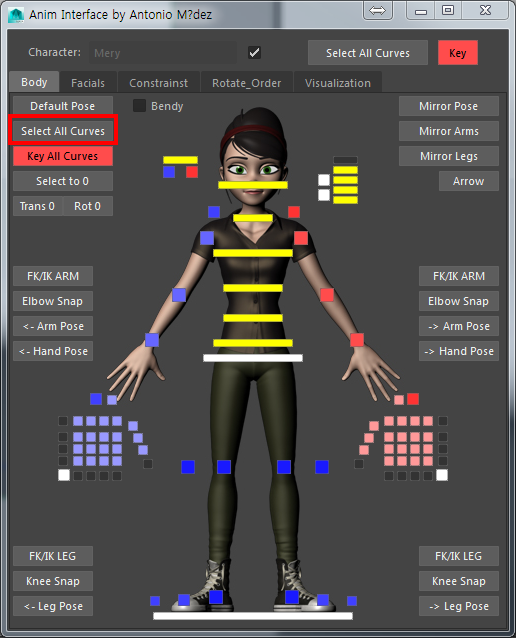Click Select All Curves in Body tab
The width and height of the screenshot is (516, 638).
click(63, 131)
